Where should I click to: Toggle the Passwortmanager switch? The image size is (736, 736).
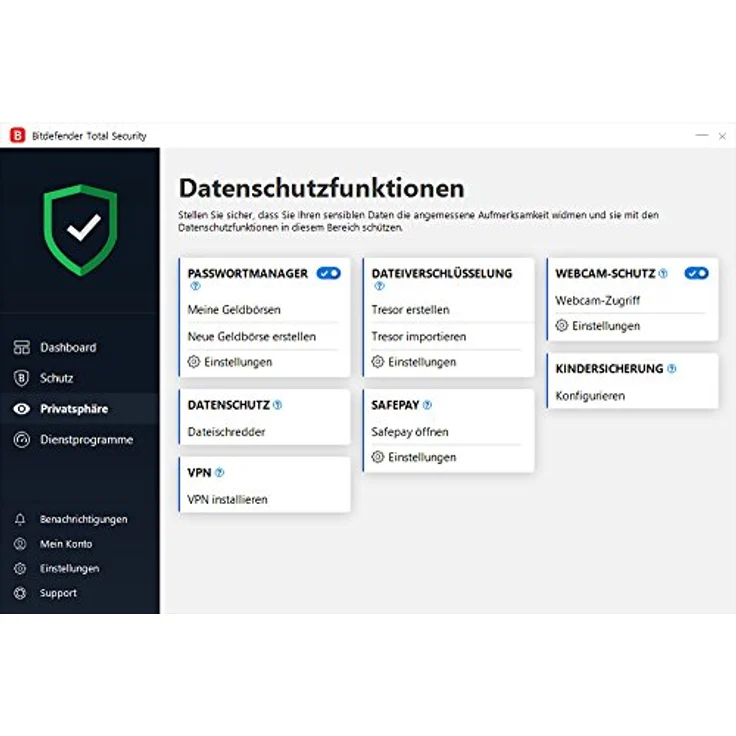point(329,273)
